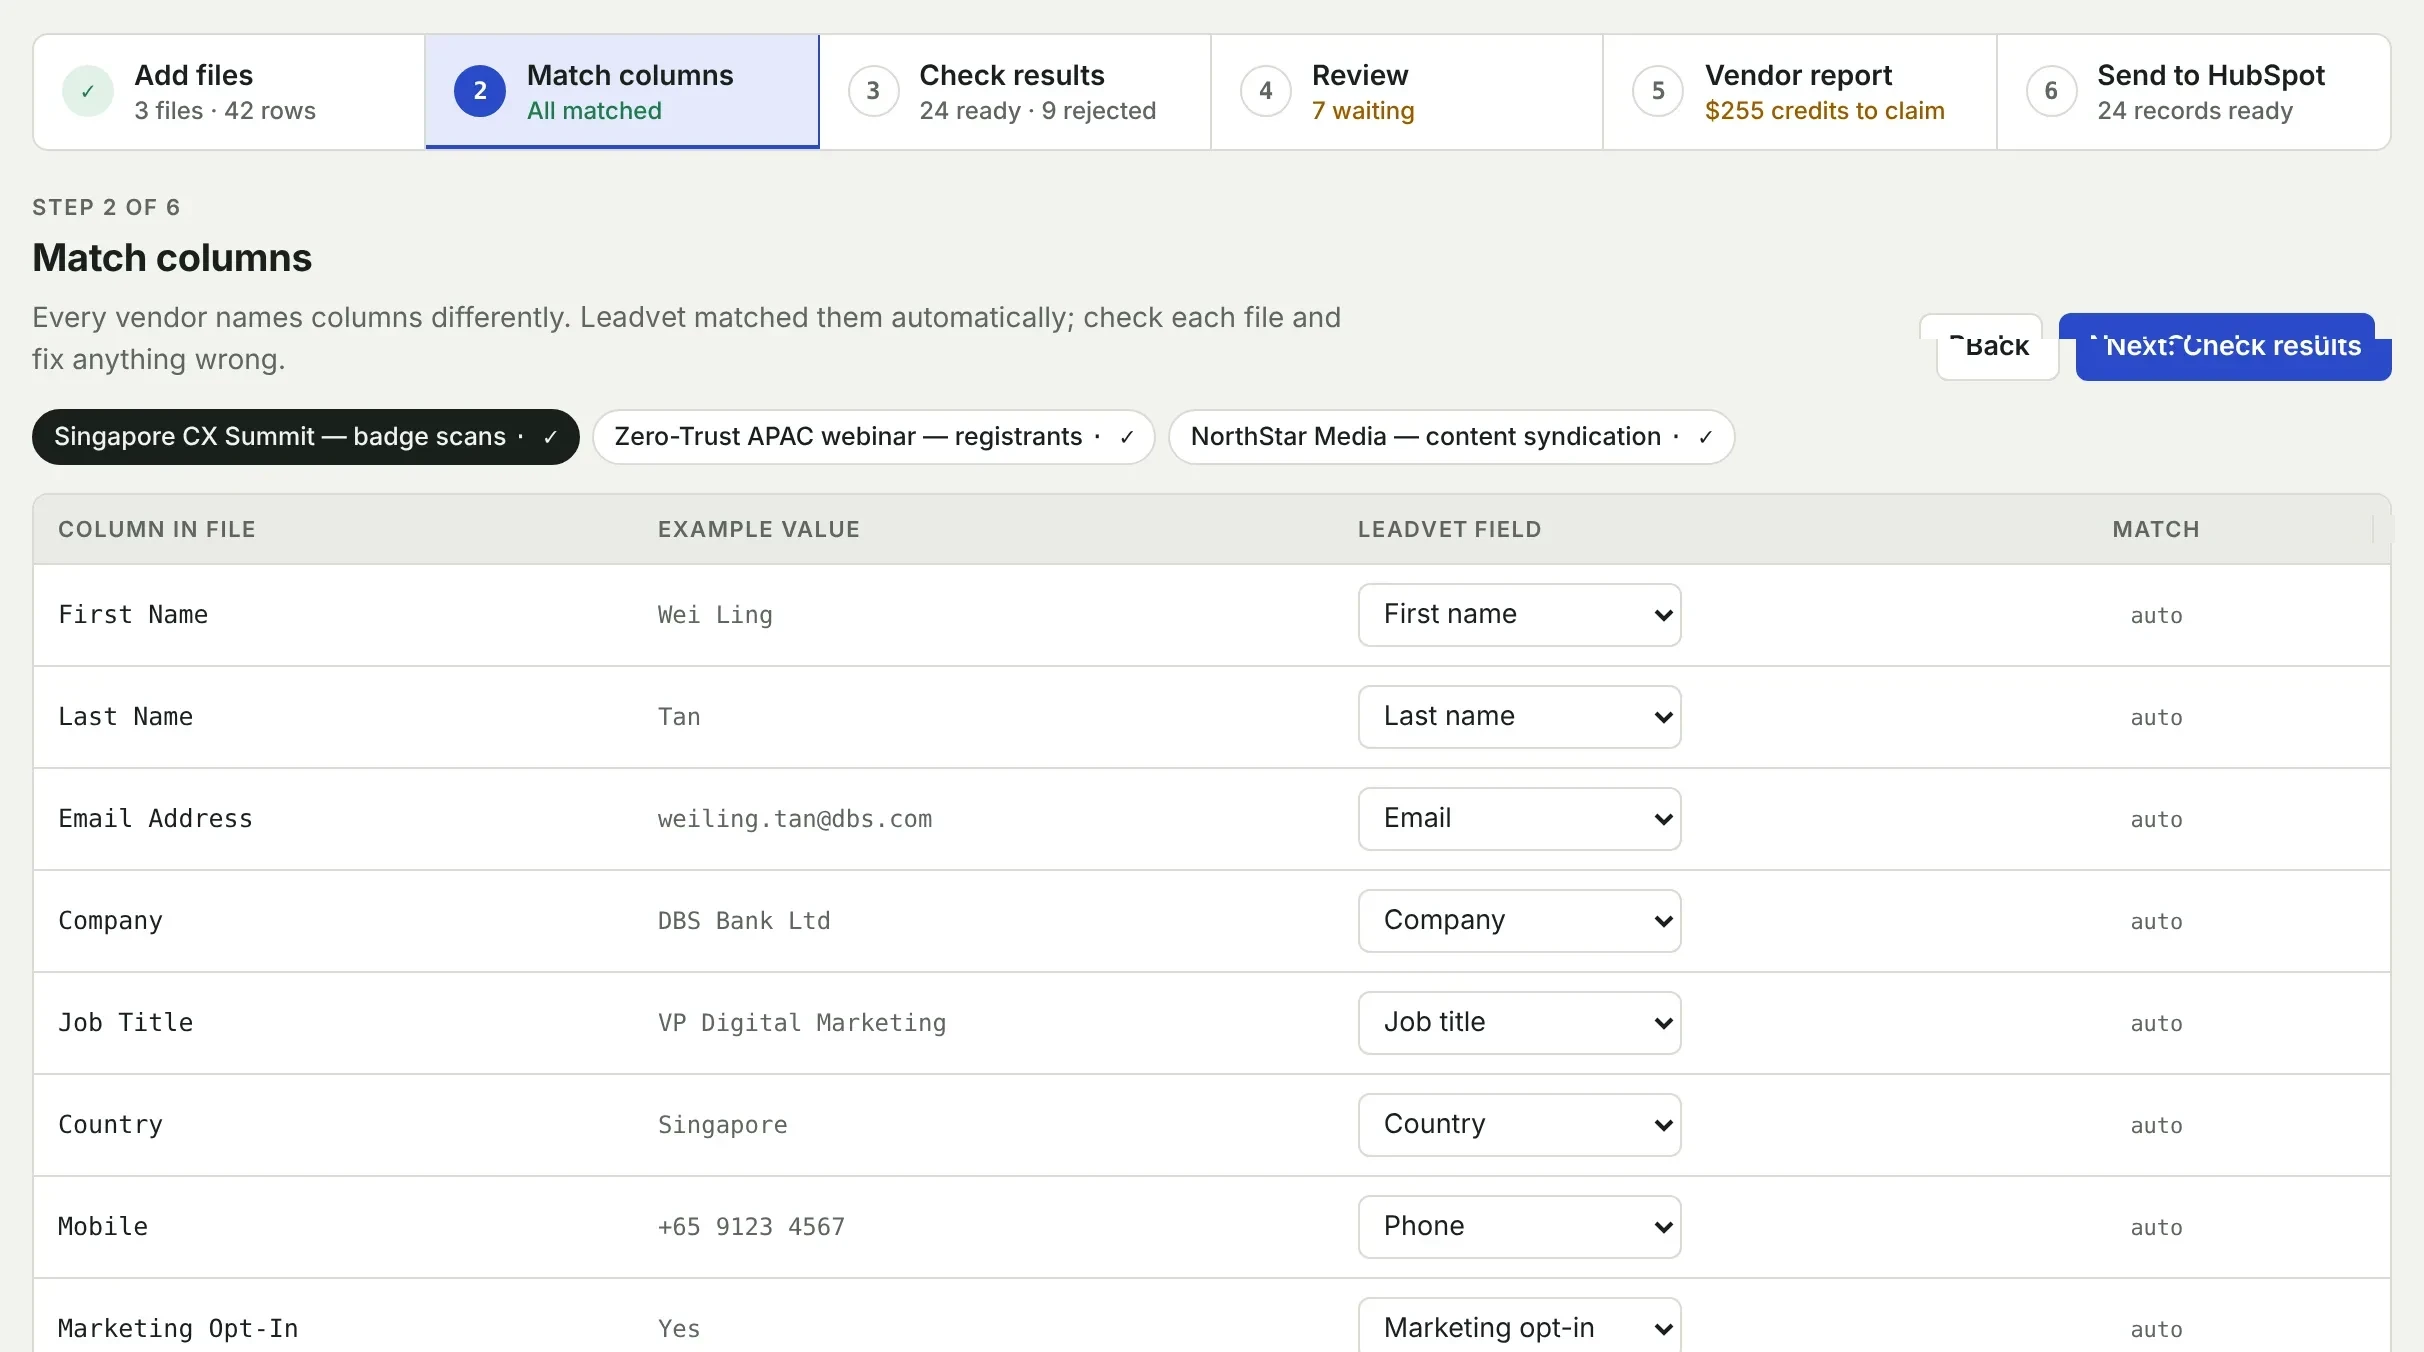Open the Phone field dropdown
2424x1352 pixels.
click(x=1519, y=1227)
